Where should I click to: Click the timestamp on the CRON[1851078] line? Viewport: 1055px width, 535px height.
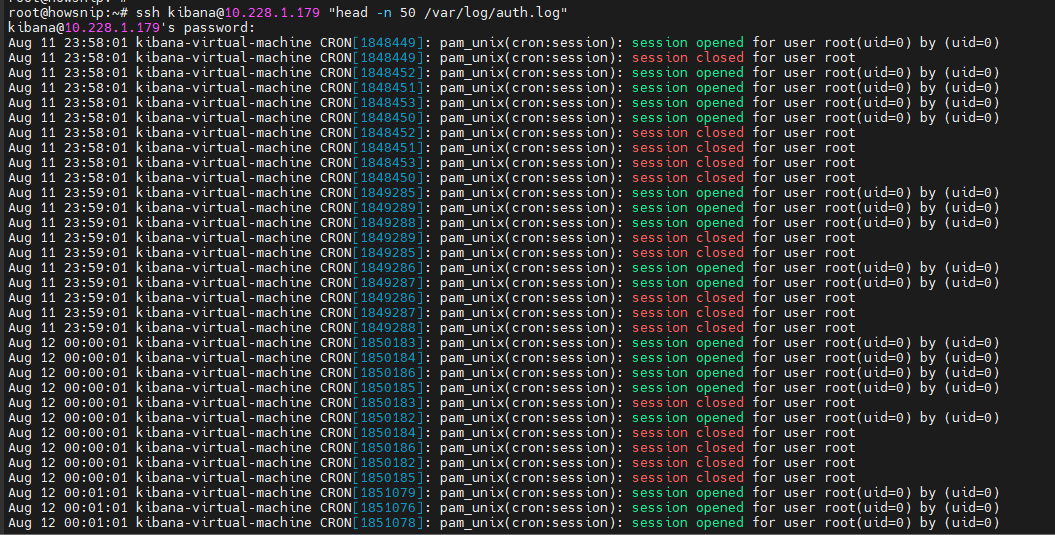tap(67, 523)
